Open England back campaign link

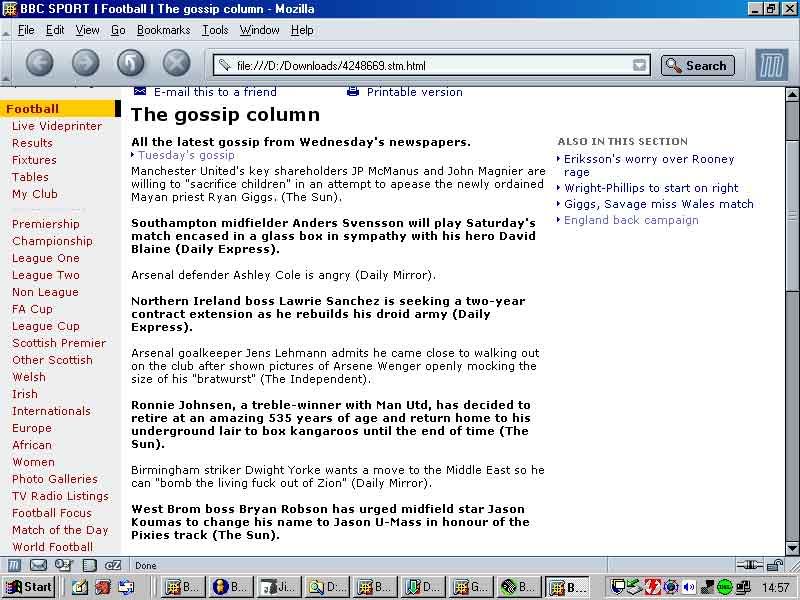tap(631, 220)
